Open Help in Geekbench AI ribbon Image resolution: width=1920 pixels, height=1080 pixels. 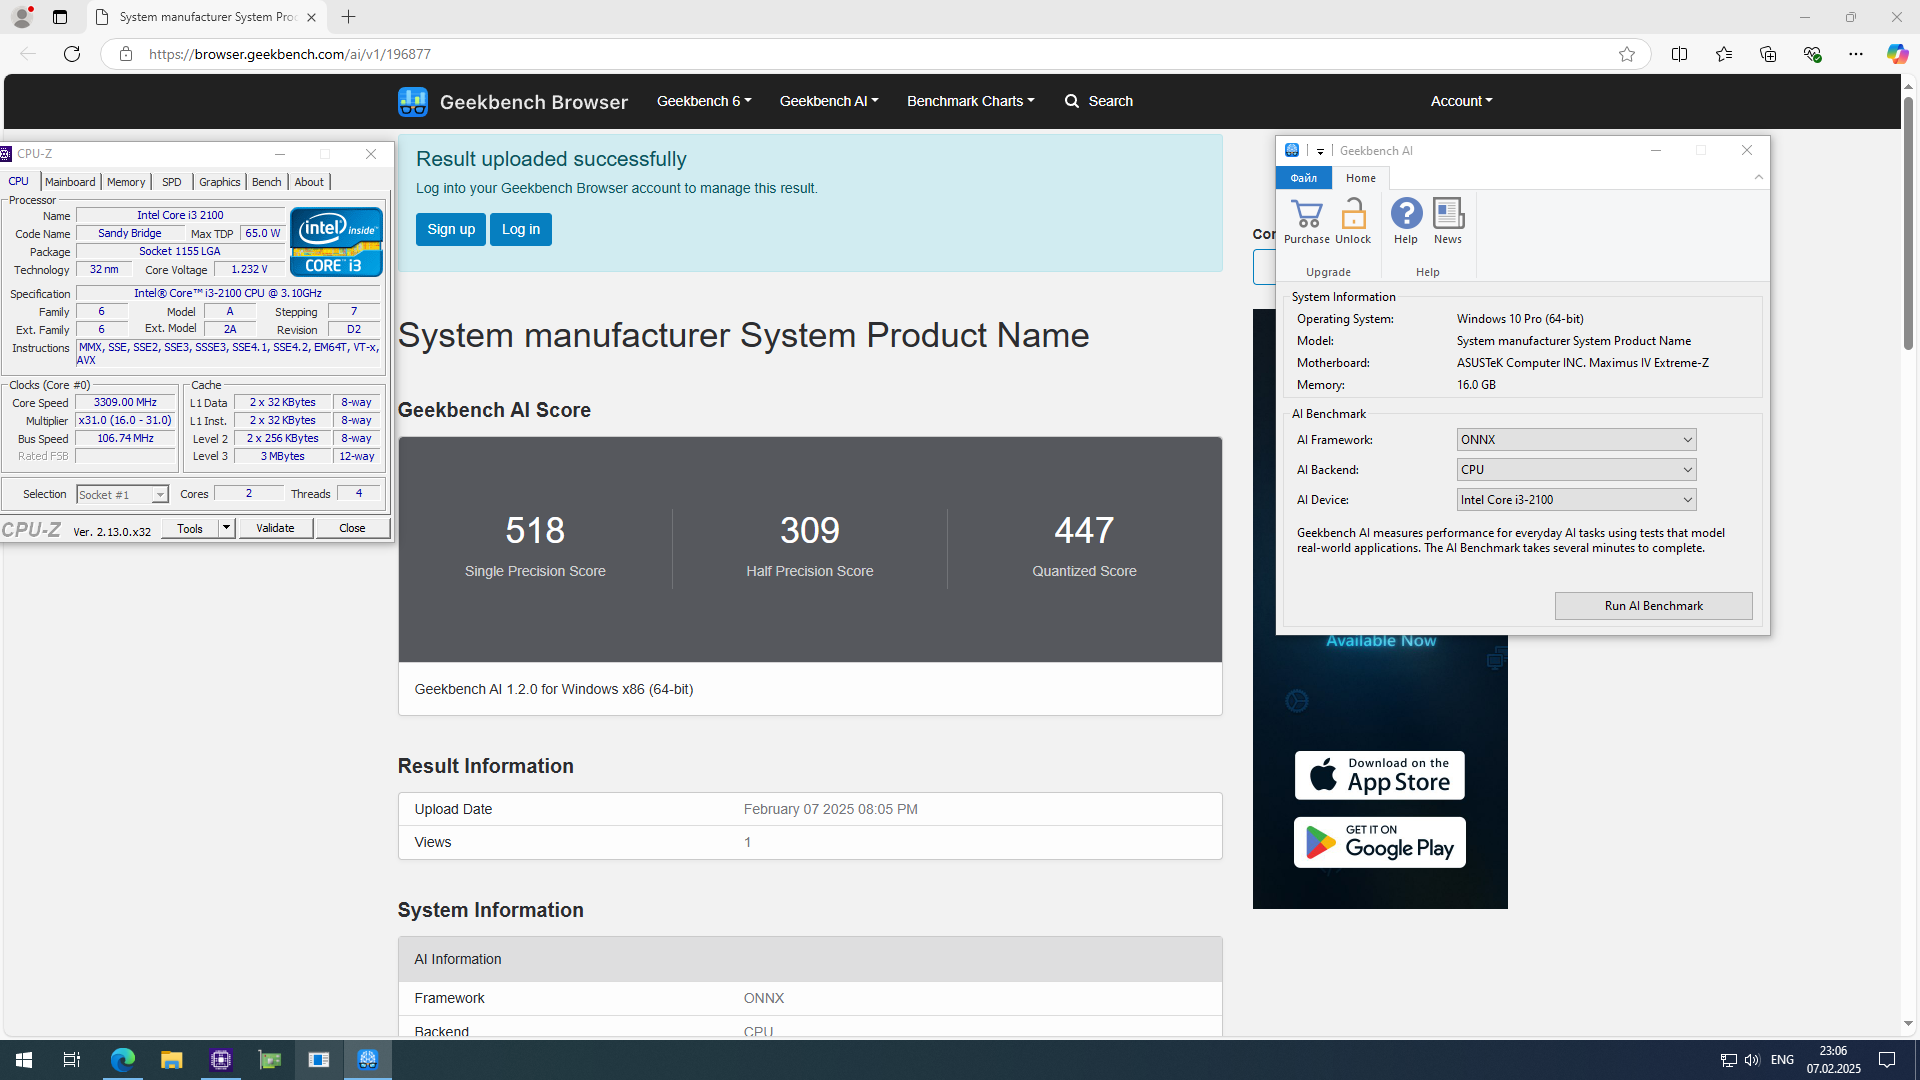[x=1406, y=221]
